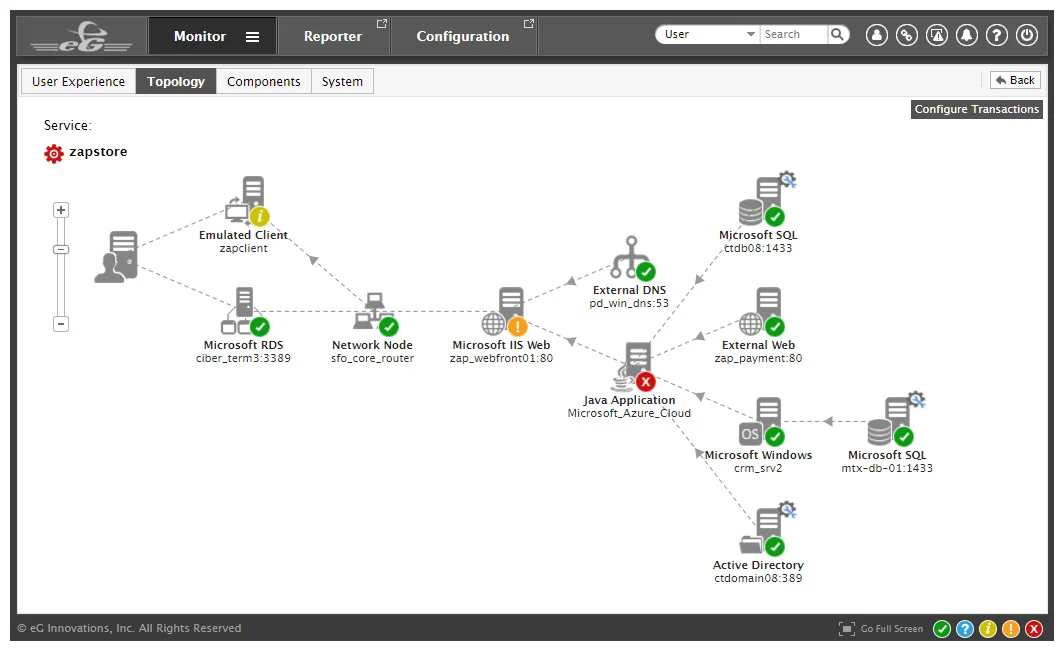Click the Back button
The height and width of the screenshot is (651, 1064).
[x=1015, y=80]
